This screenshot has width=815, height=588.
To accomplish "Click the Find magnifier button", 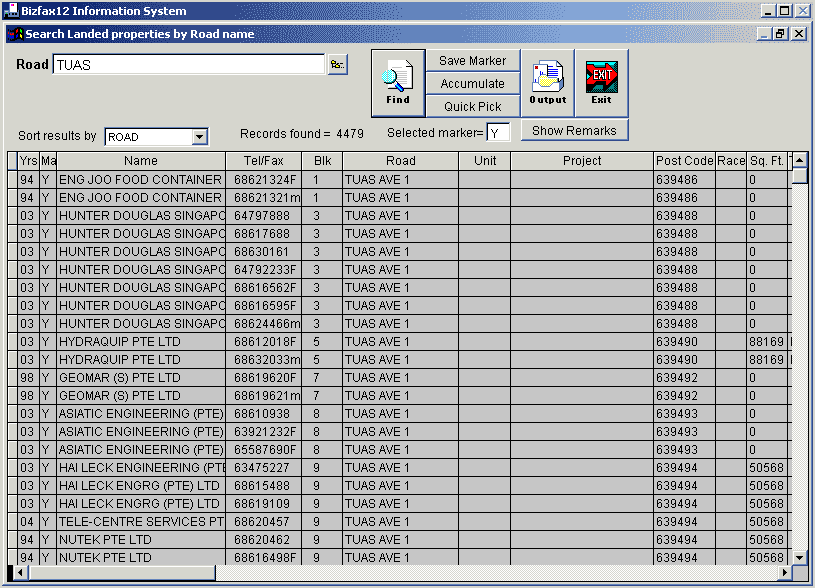I will pos(398,83).
